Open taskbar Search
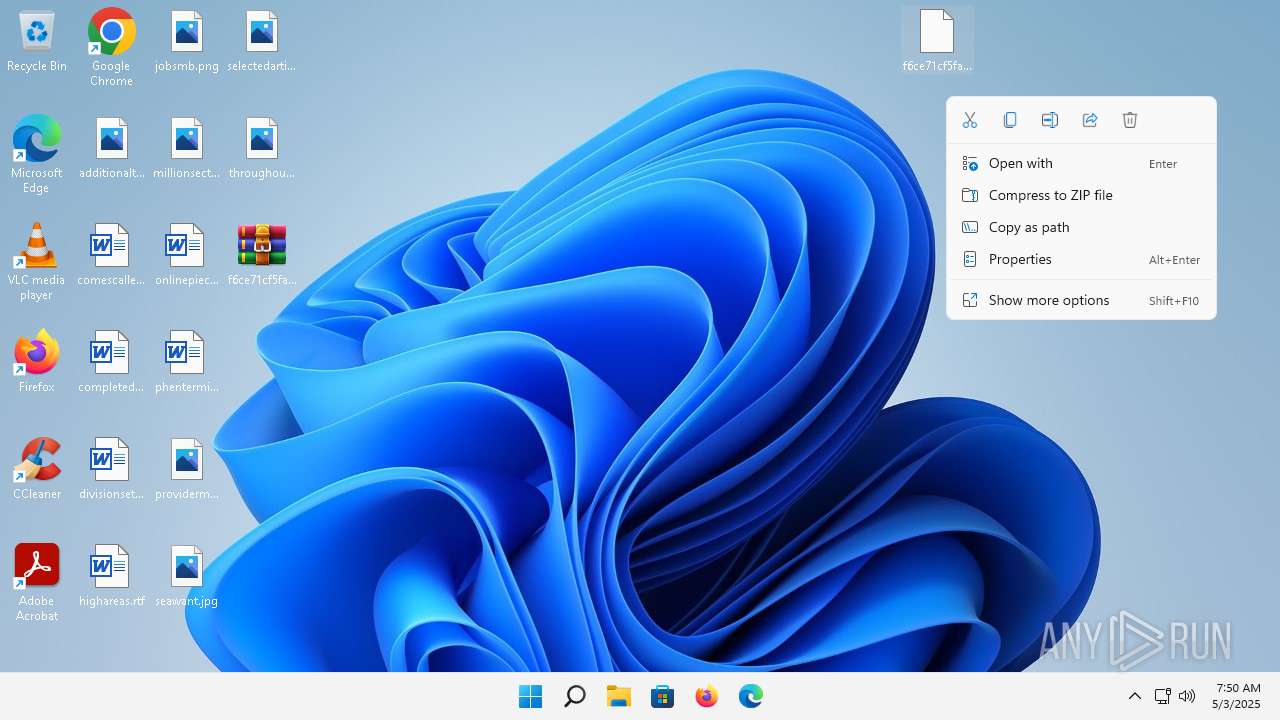 (x=575, y=696)
